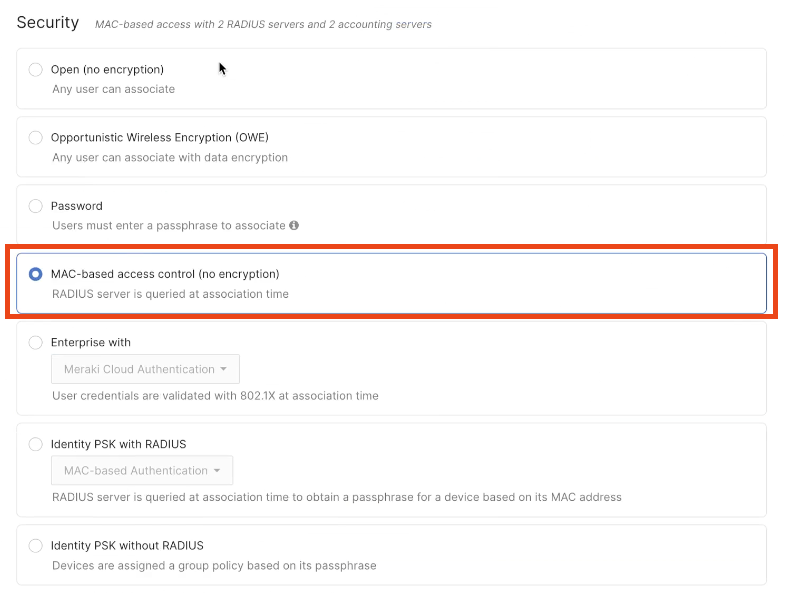Select Identity PSK with RADIUS radio button
Image resolution: width=786 pixels, height=597 pixels.
(x=36, y=444)
